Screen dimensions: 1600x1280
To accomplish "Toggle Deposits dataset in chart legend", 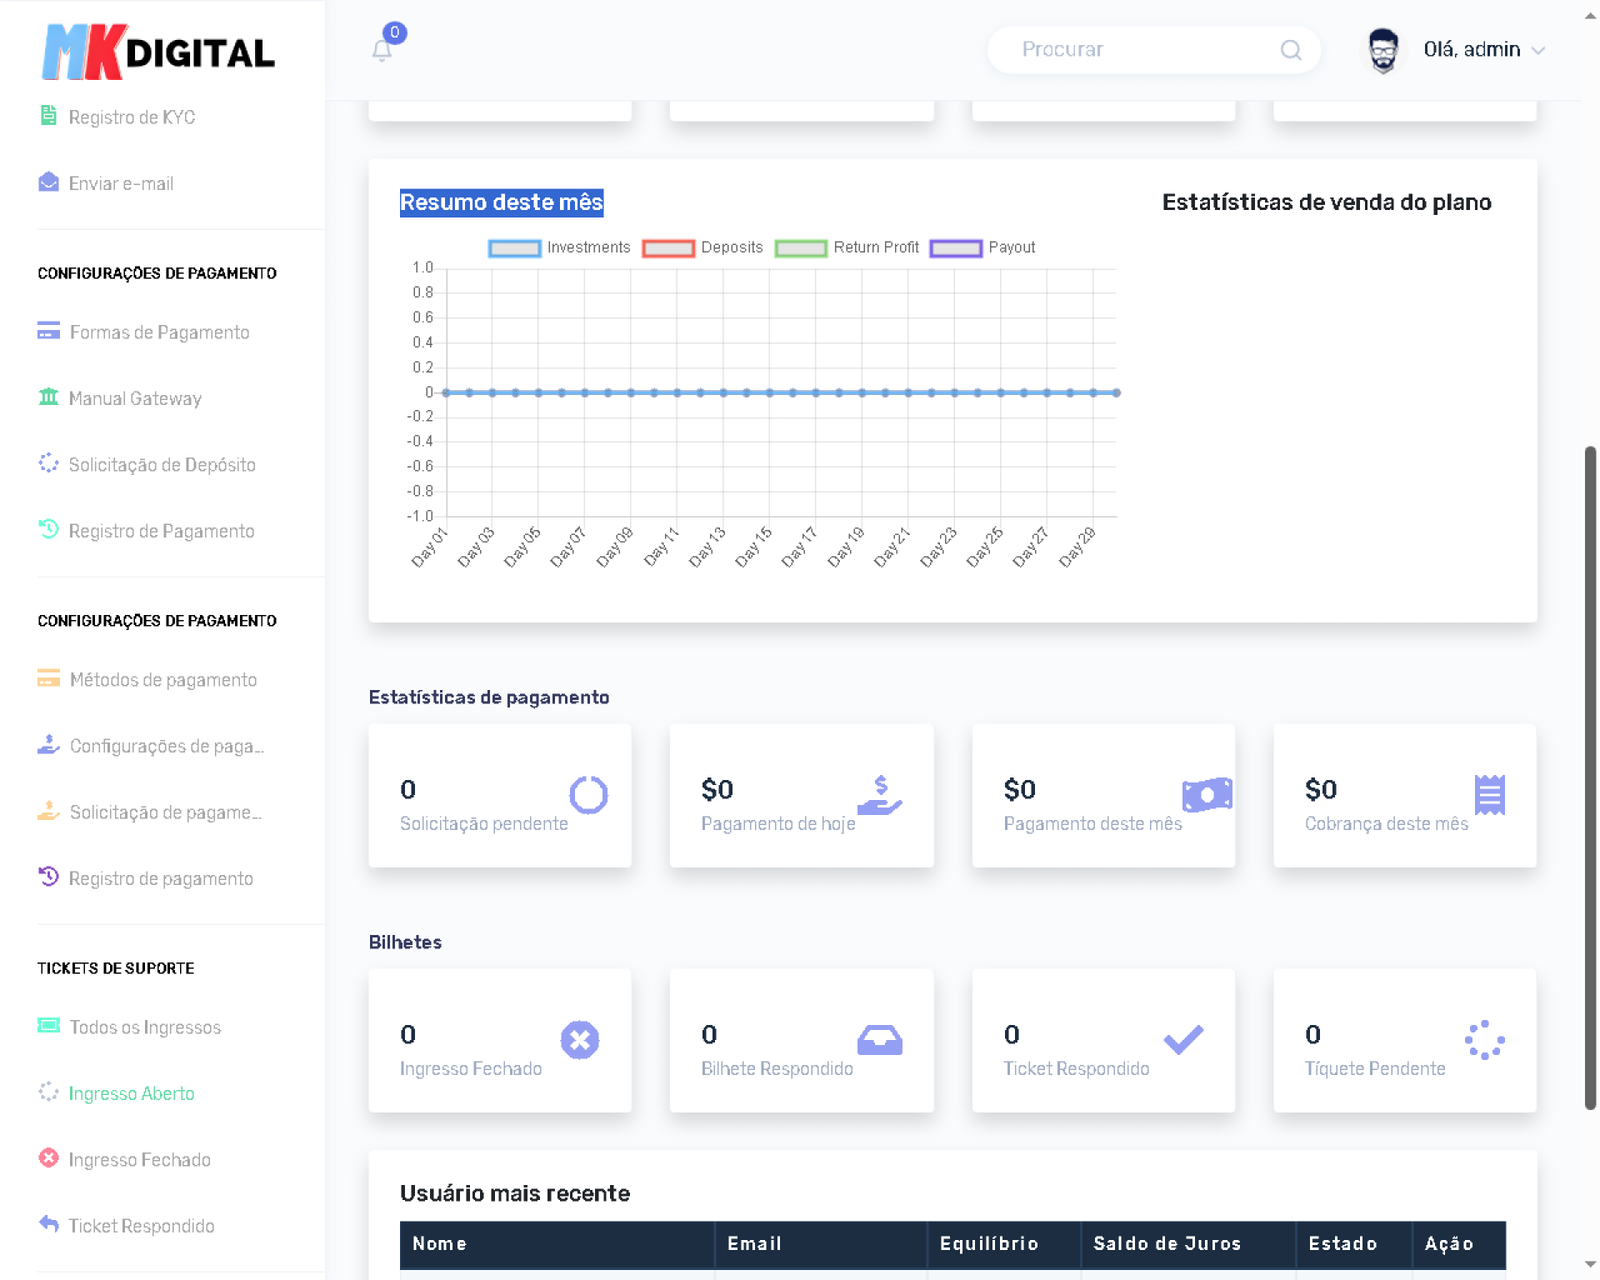I will pos(702,248).
